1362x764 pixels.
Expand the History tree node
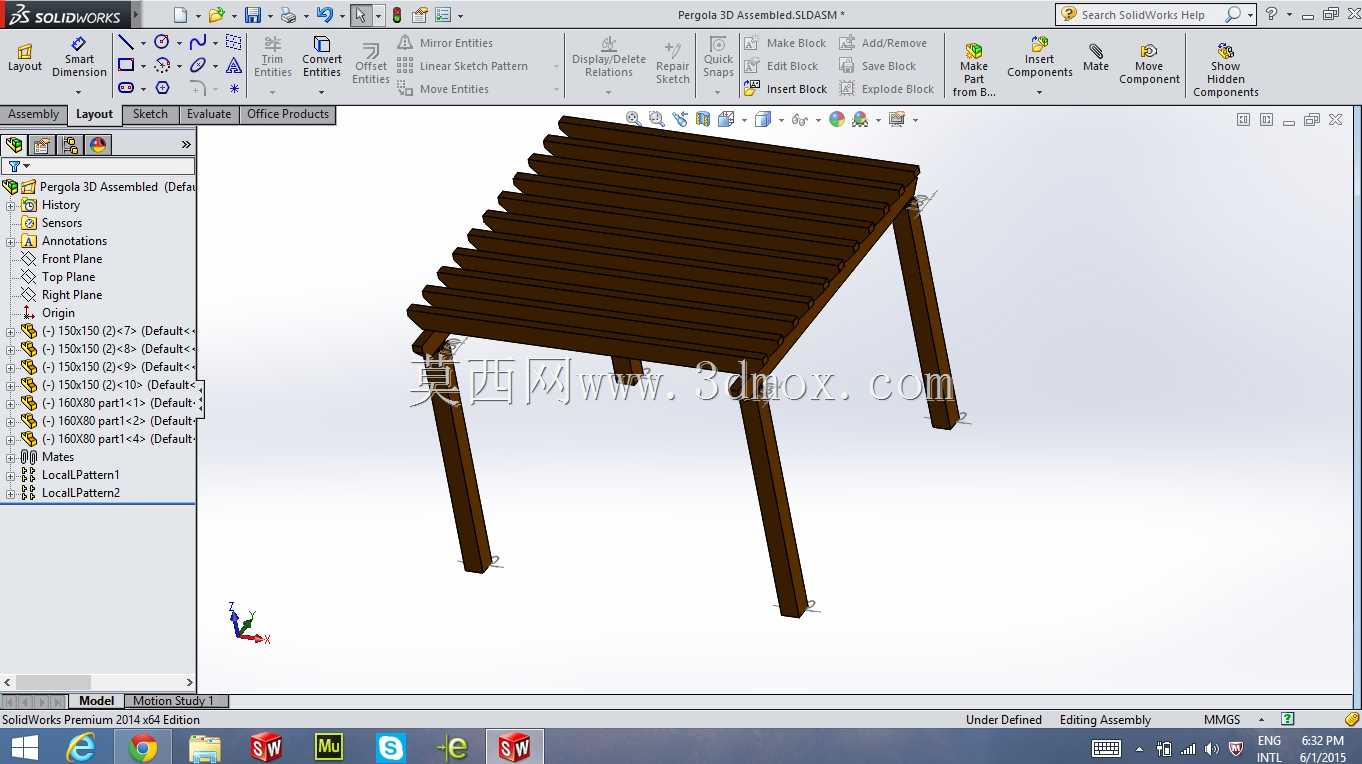tap(11, 205)
